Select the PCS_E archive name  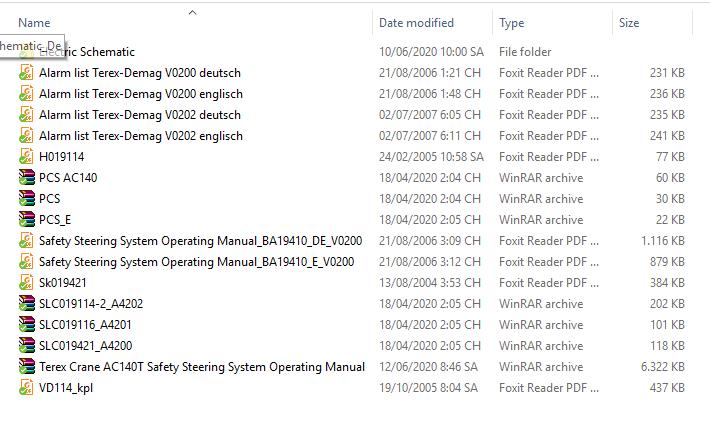55,220
